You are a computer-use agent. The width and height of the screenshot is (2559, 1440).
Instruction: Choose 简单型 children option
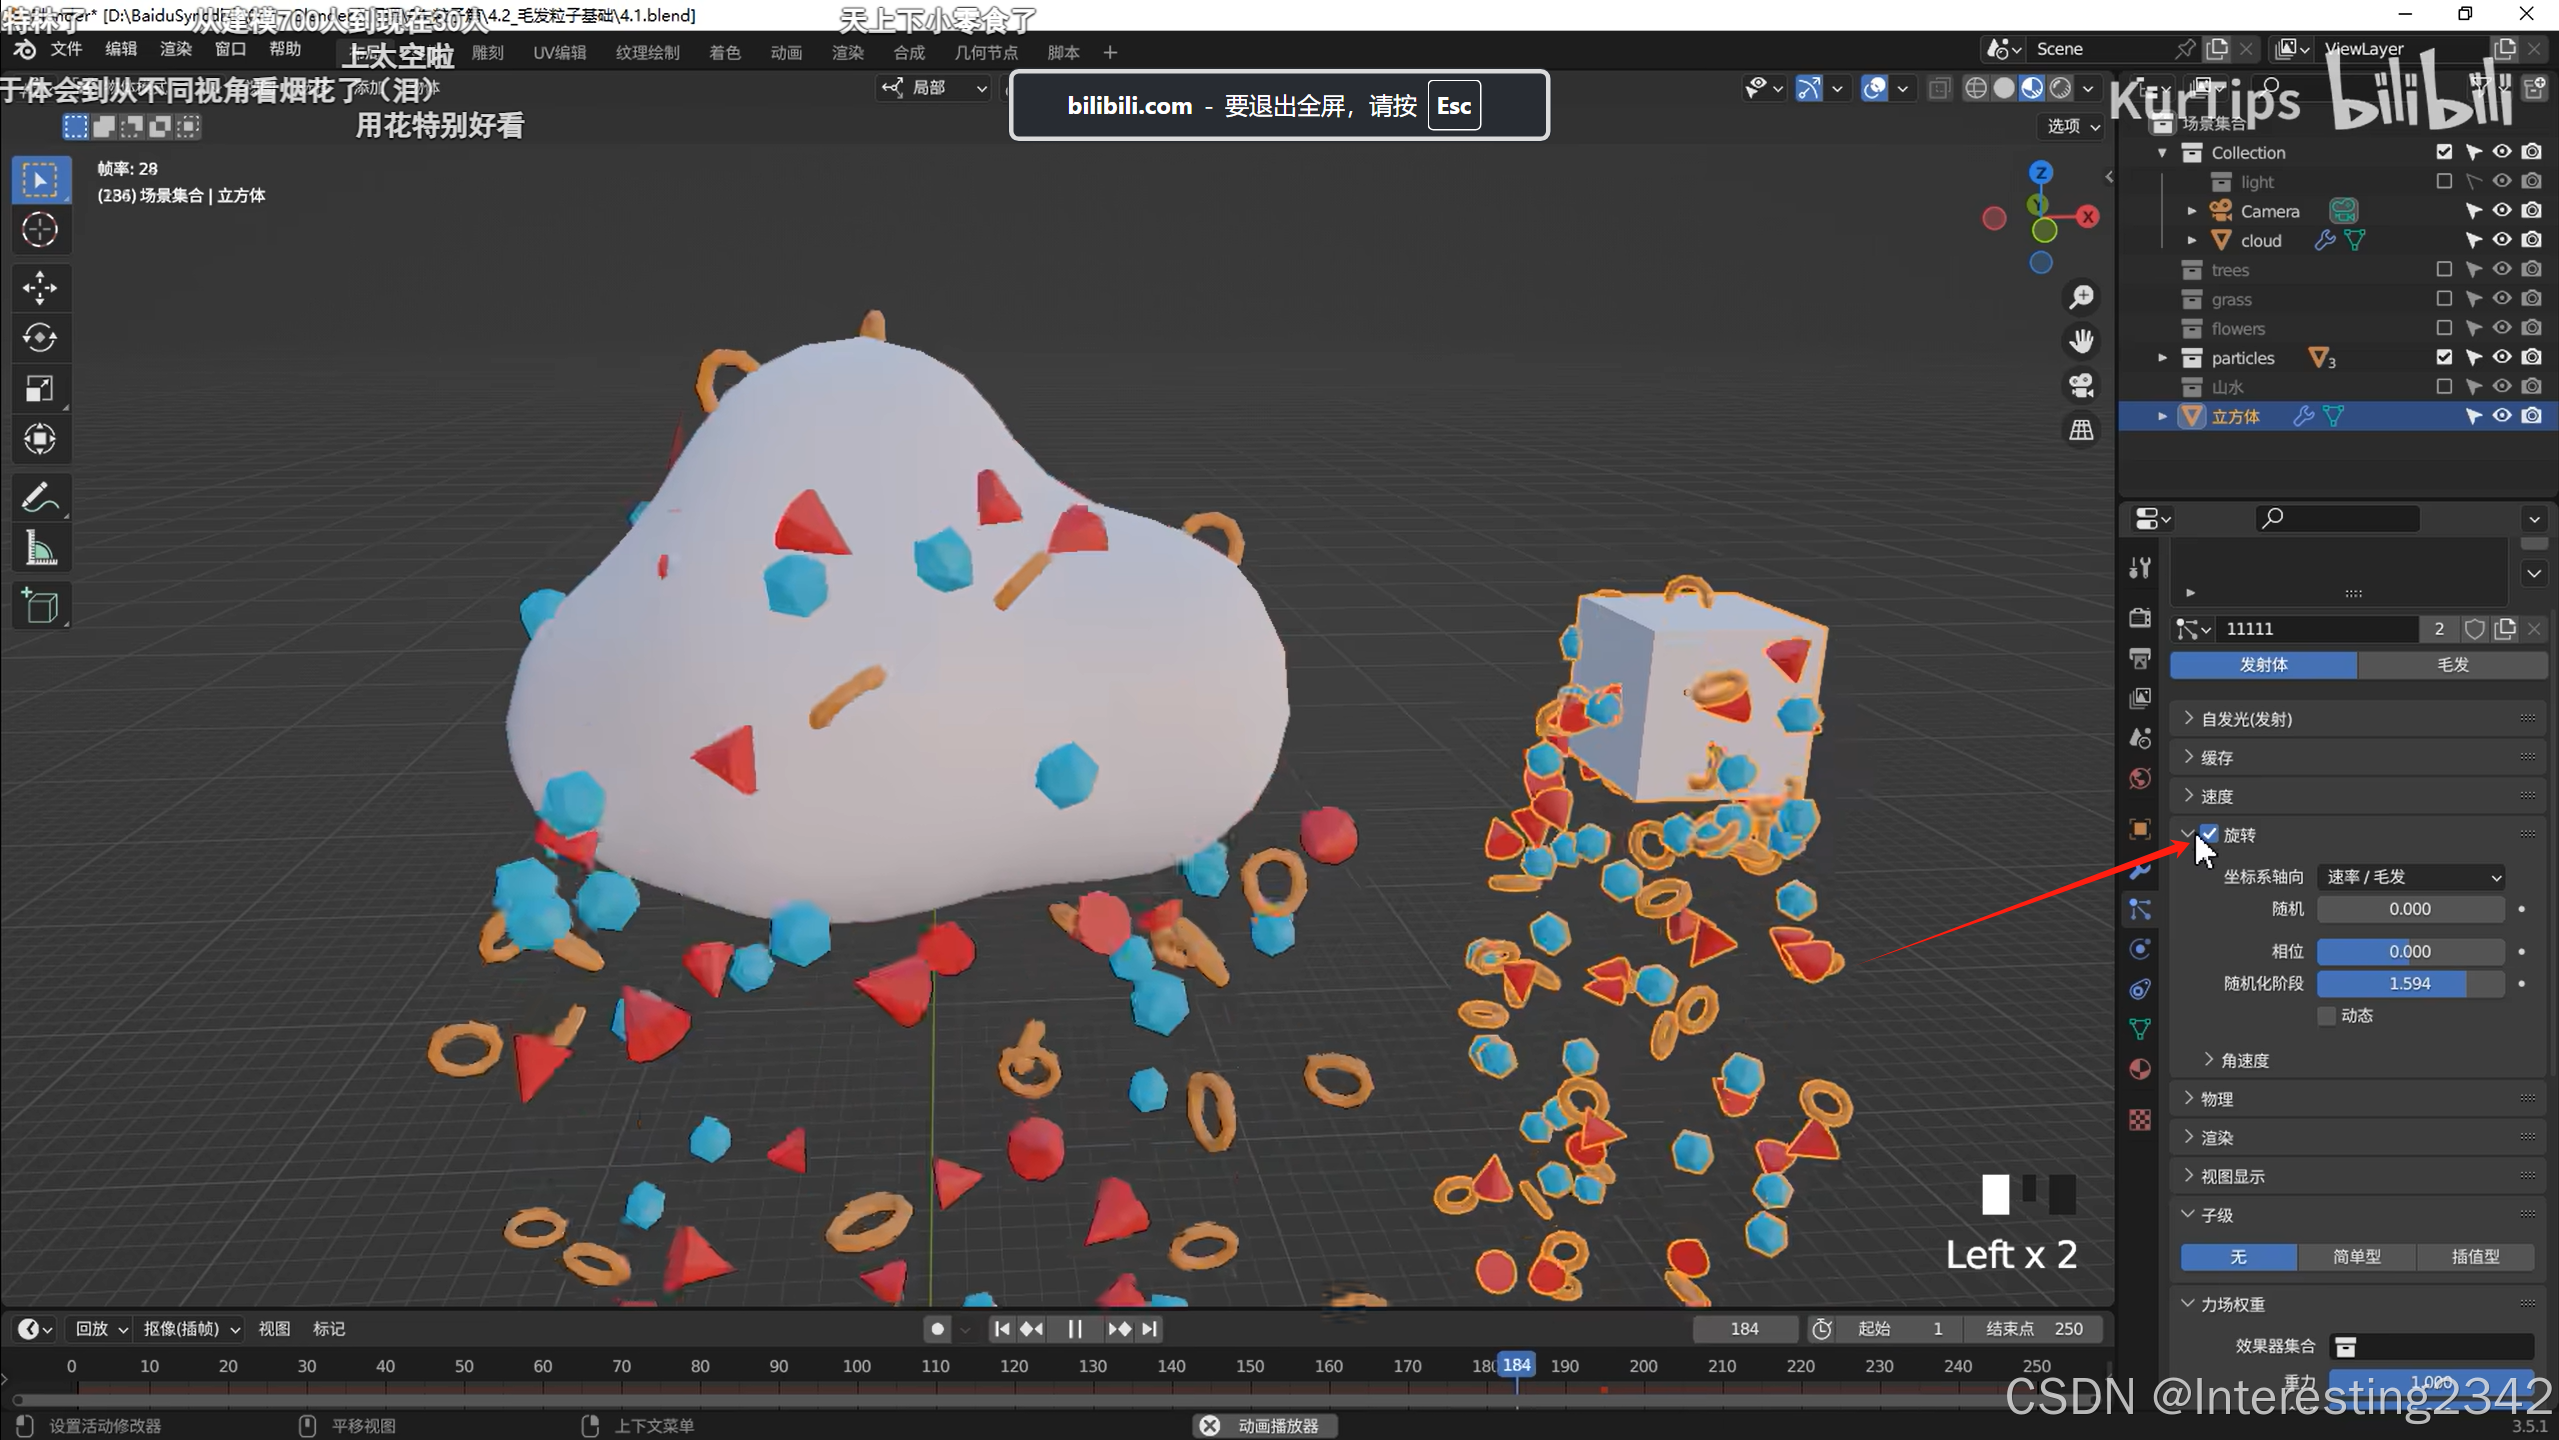(2356, 1257)
